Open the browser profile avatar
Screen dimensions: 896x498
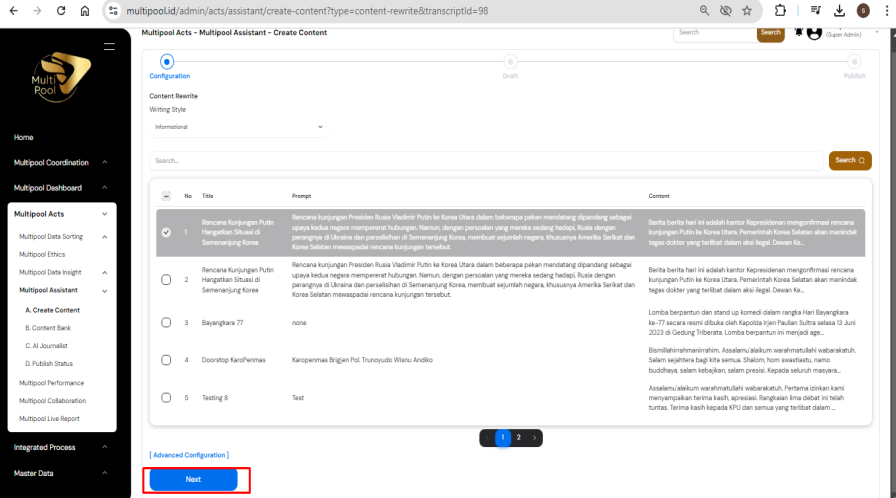(863, 11)
